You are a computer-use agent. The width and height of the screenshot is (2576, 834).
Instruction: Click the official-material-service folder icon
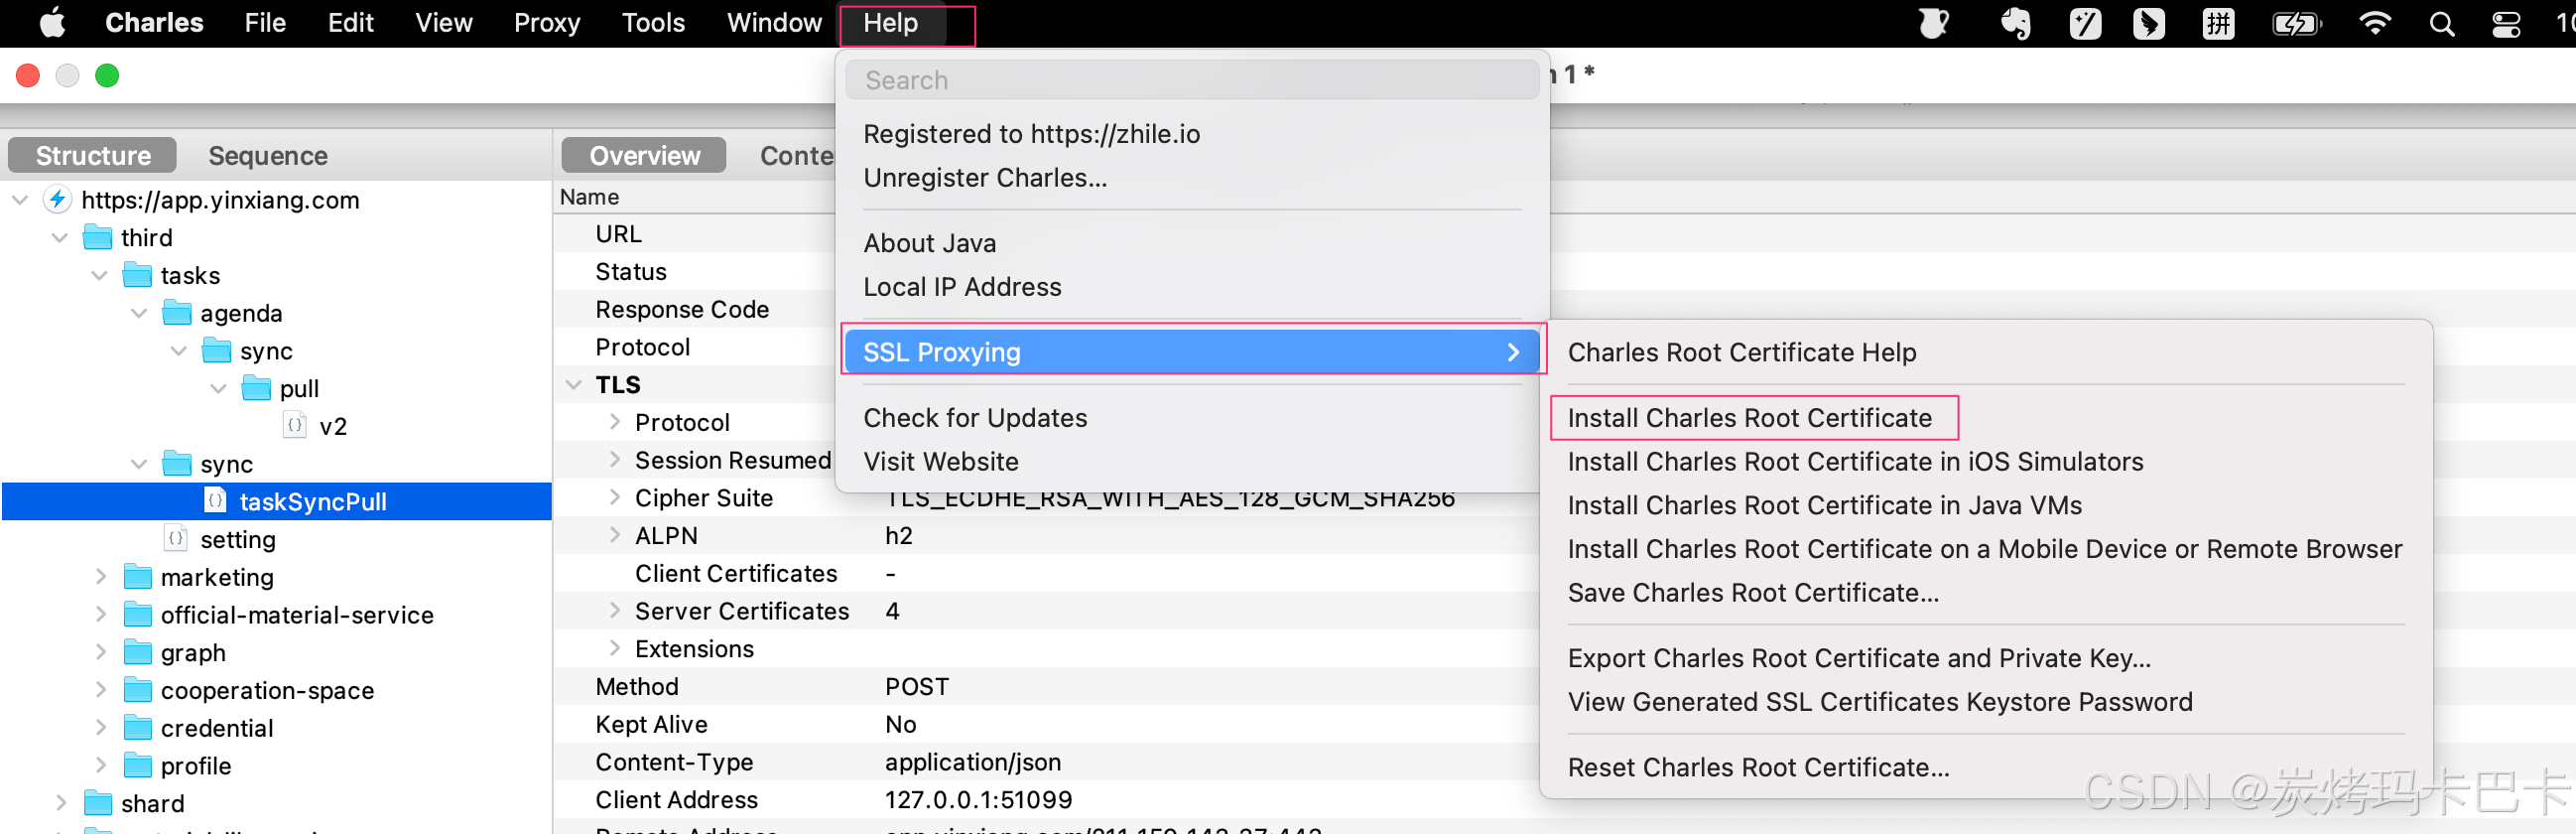tap(137, 614)
